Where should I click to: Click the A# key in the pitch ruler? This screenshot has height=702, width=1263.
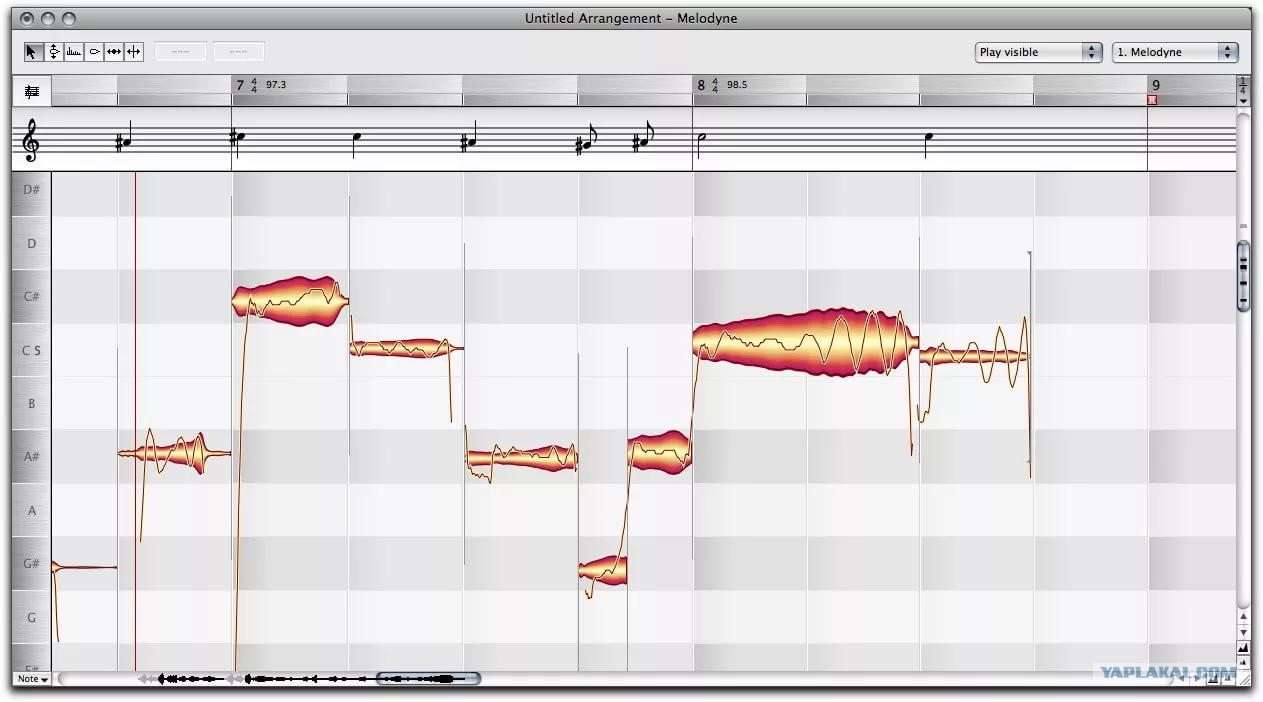[32, 457]
